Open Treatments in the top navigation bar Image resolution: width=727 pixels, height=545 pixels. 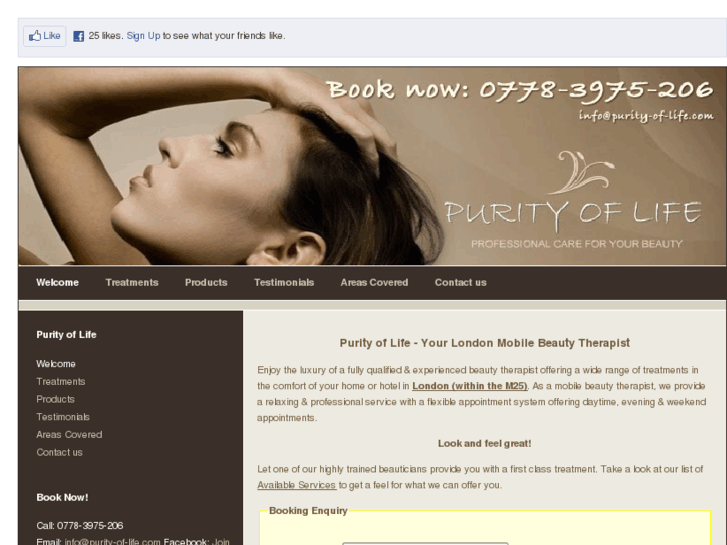pyautogui.click(x=132, y=282)
